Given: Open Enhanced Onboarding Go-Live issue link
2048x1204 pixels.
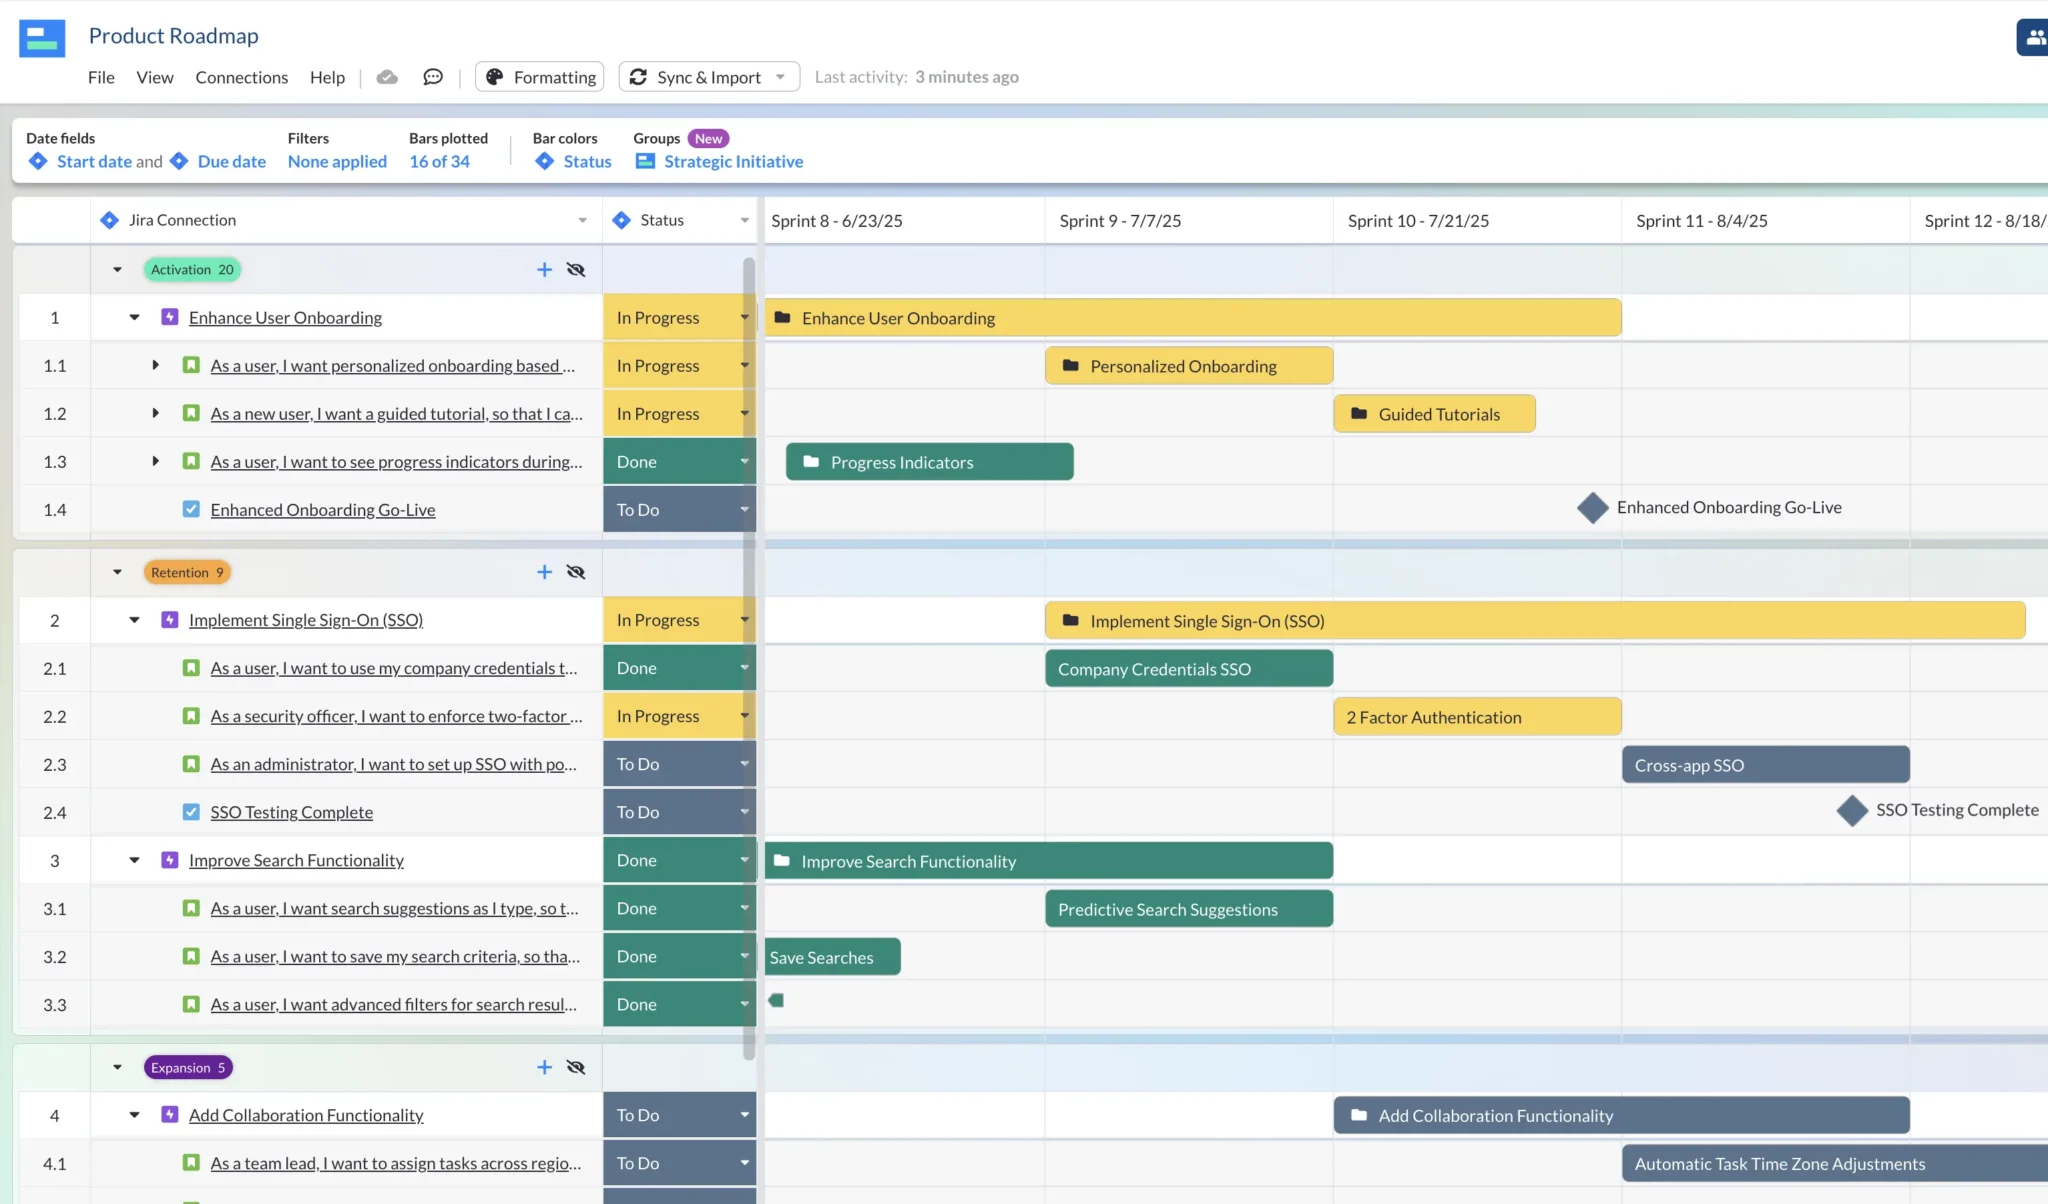Looking at the screenshot, I should pos(323,510).
